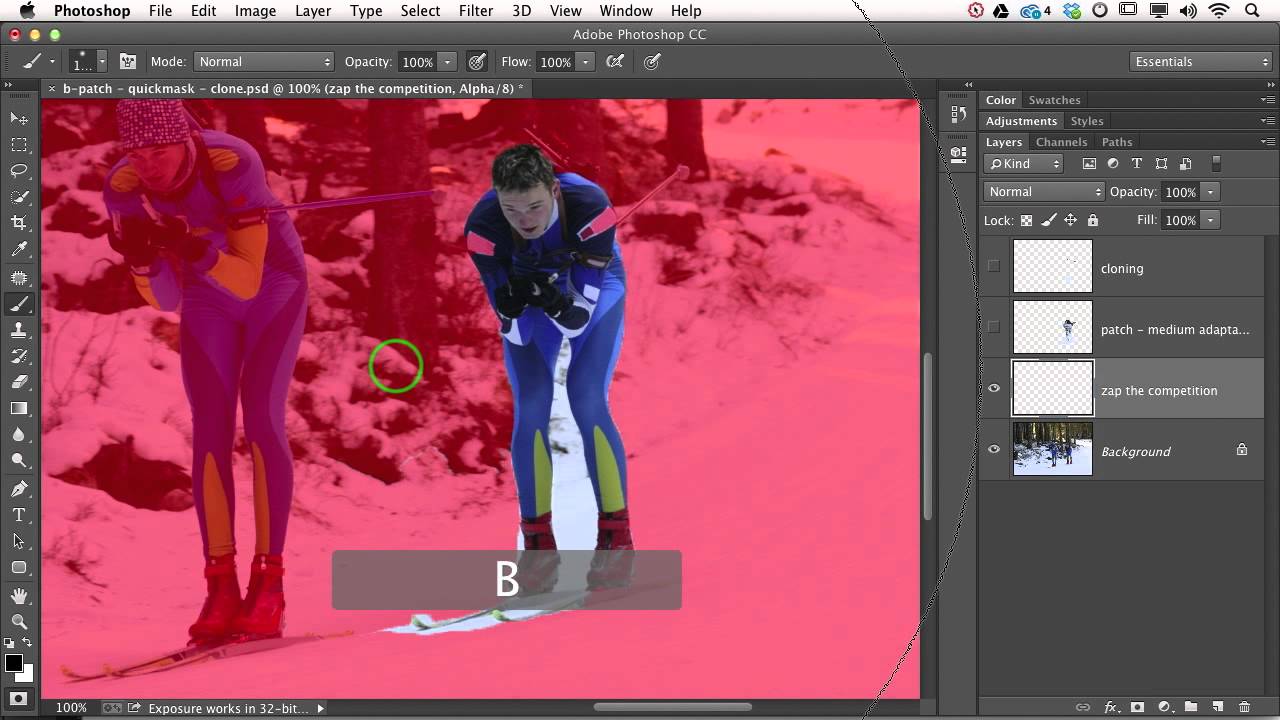
Task: Select the Quick Selection tool
Action: click(x=19, y=197)
